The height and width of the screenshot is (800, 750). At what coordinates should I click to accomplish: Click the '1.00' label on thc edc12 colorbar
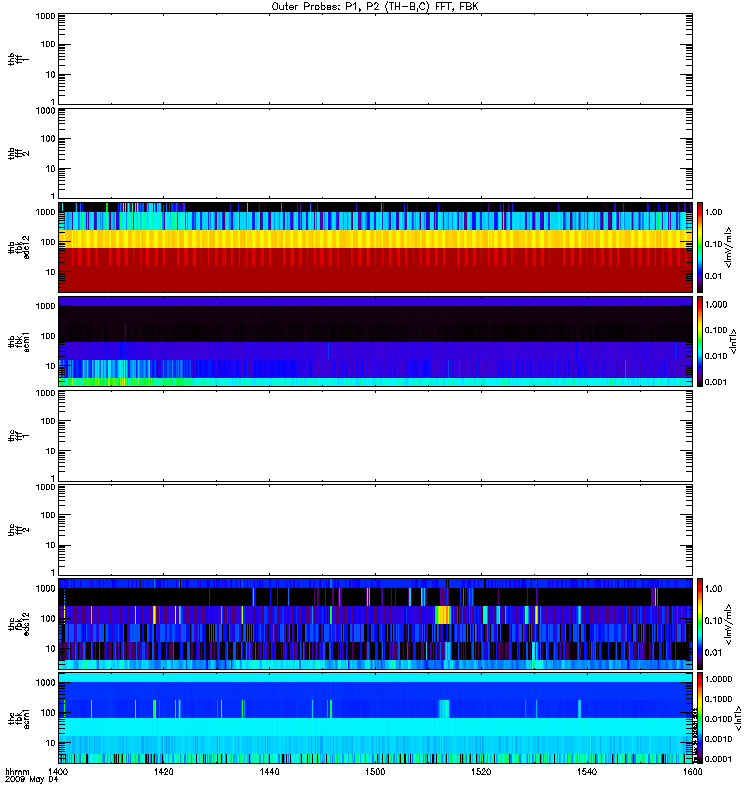[714, 589]
